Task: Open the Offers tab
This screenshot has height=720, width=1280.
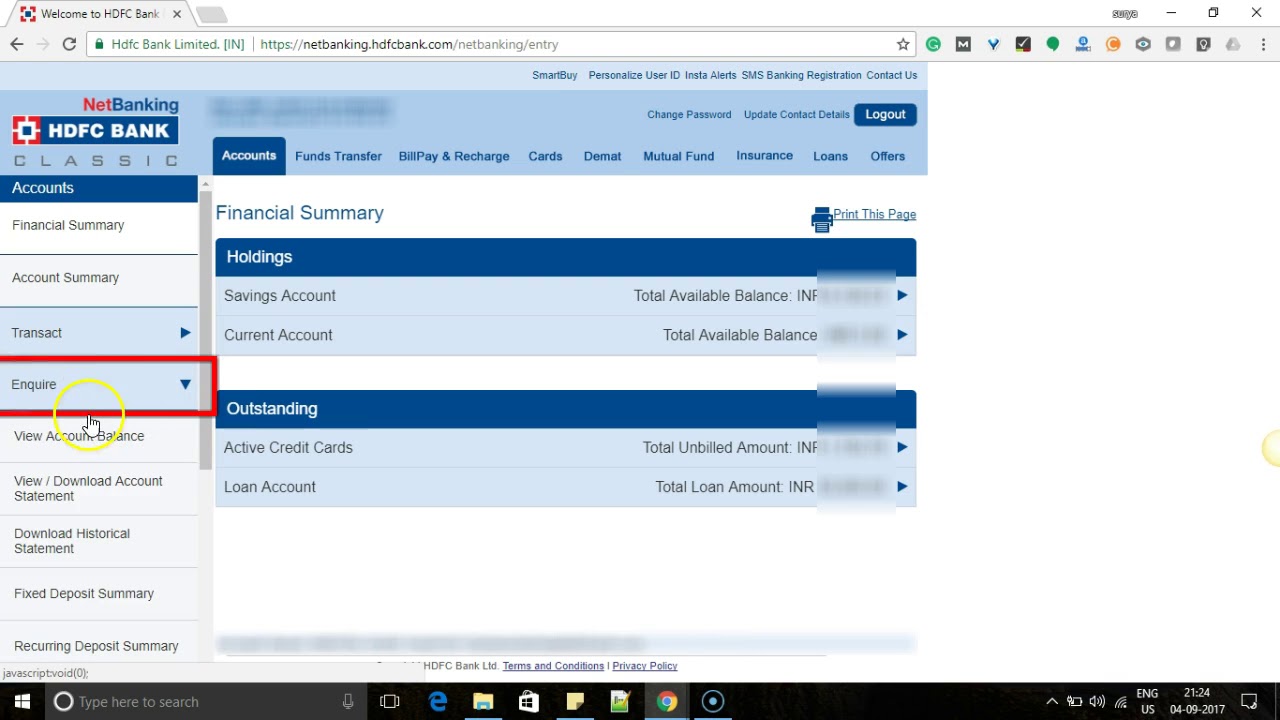Action: click(x=887, y=156)
